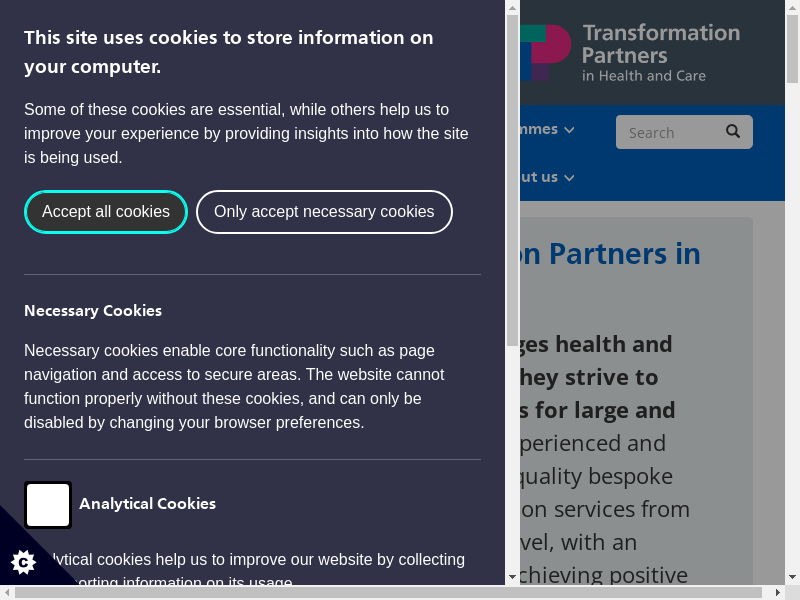
Task: Choose Only accept necessary cookies
Action: 324,212
